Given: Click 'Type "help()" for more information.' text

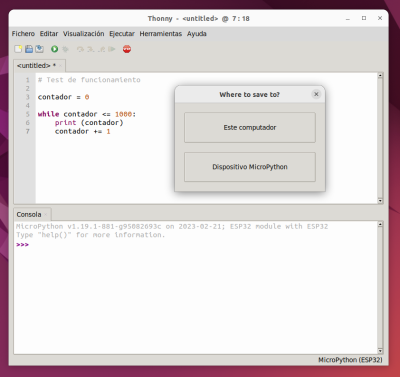Looking at the screenshot, I should (90, 235).
